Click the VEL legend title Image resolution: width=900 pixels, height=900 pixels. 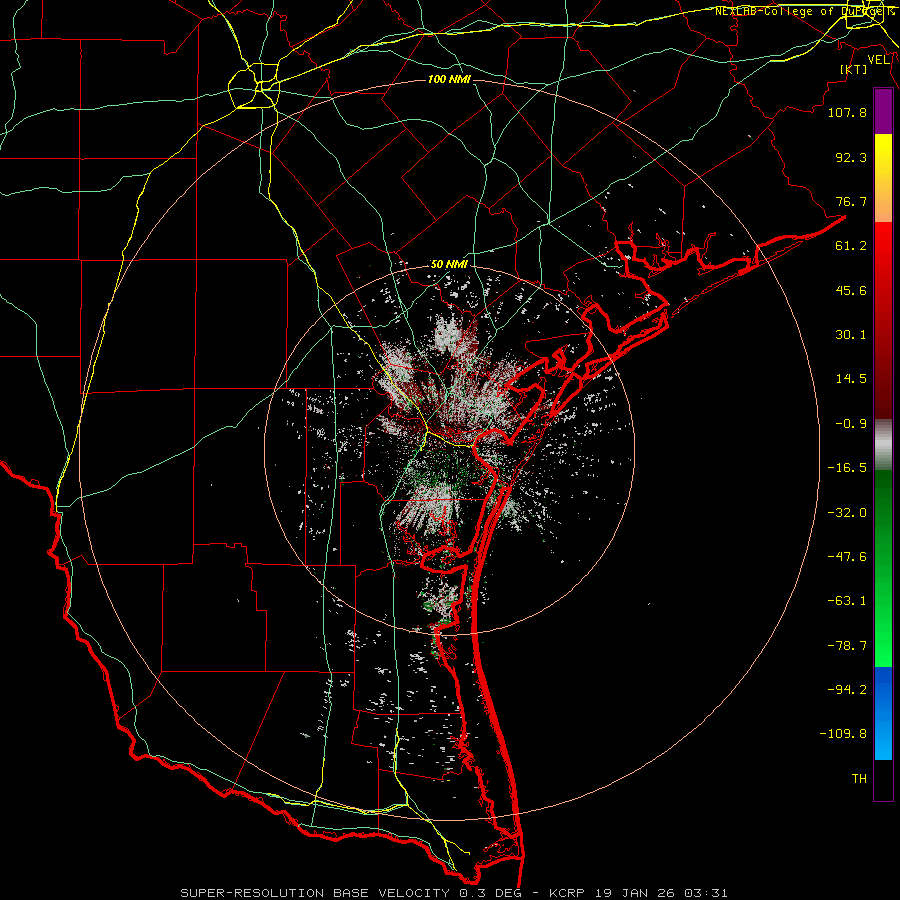878,60
